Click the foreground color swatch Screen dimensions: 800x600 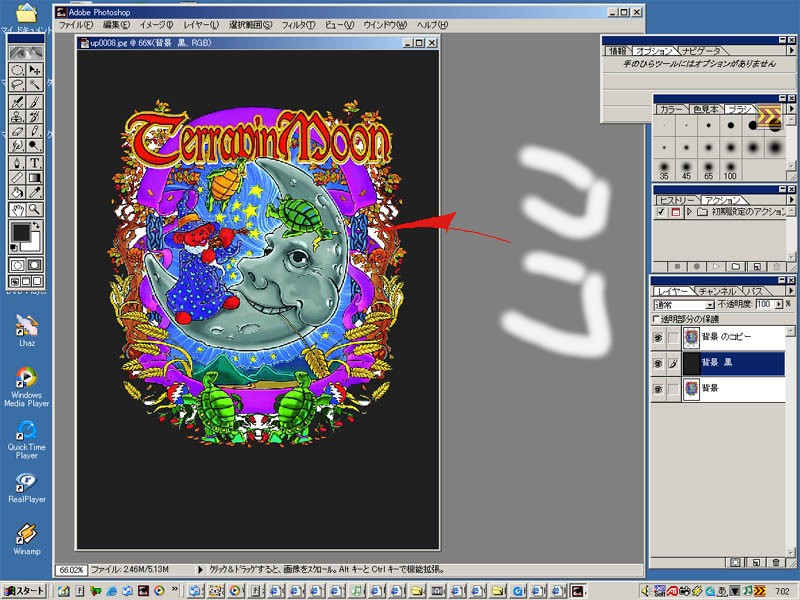[21, 233]
